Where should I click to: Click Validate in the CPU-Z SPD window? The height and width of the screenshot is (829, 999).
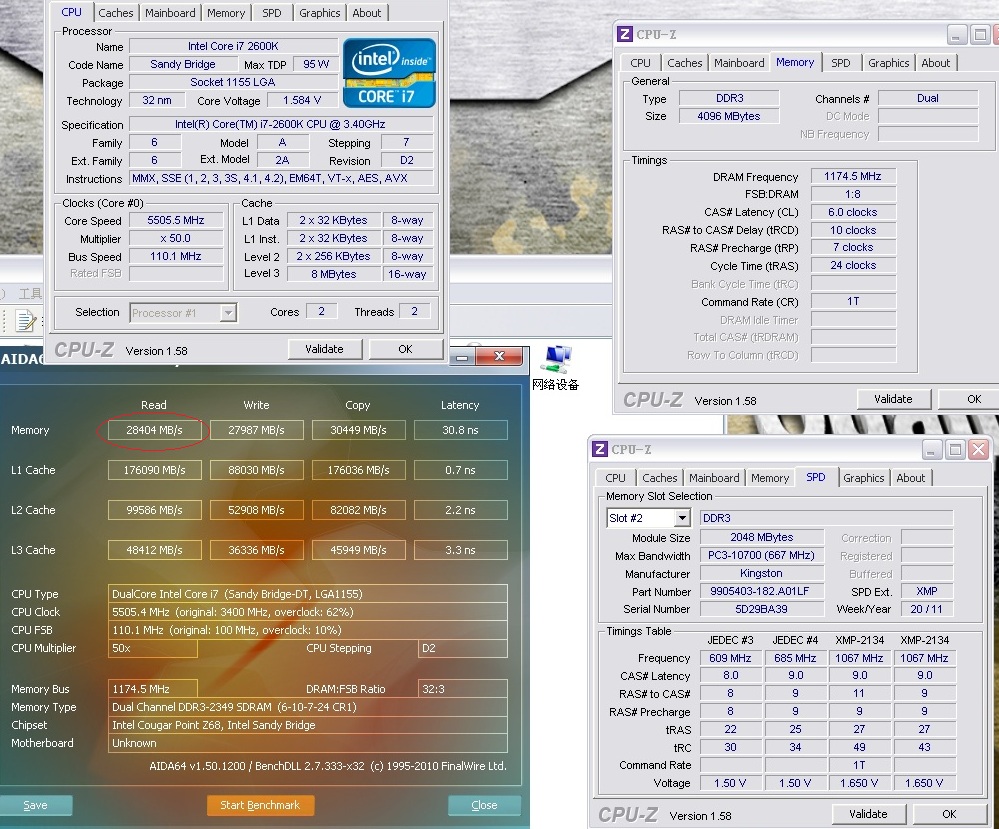pyautogui.click(x=868, y=814)
